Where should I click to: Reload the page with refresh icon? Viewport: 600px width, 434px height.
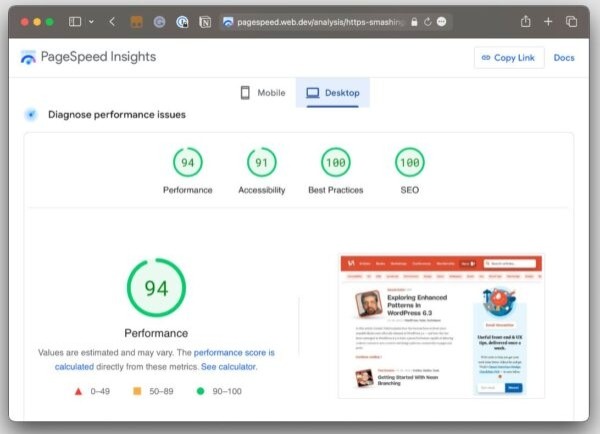click(427, 22)
